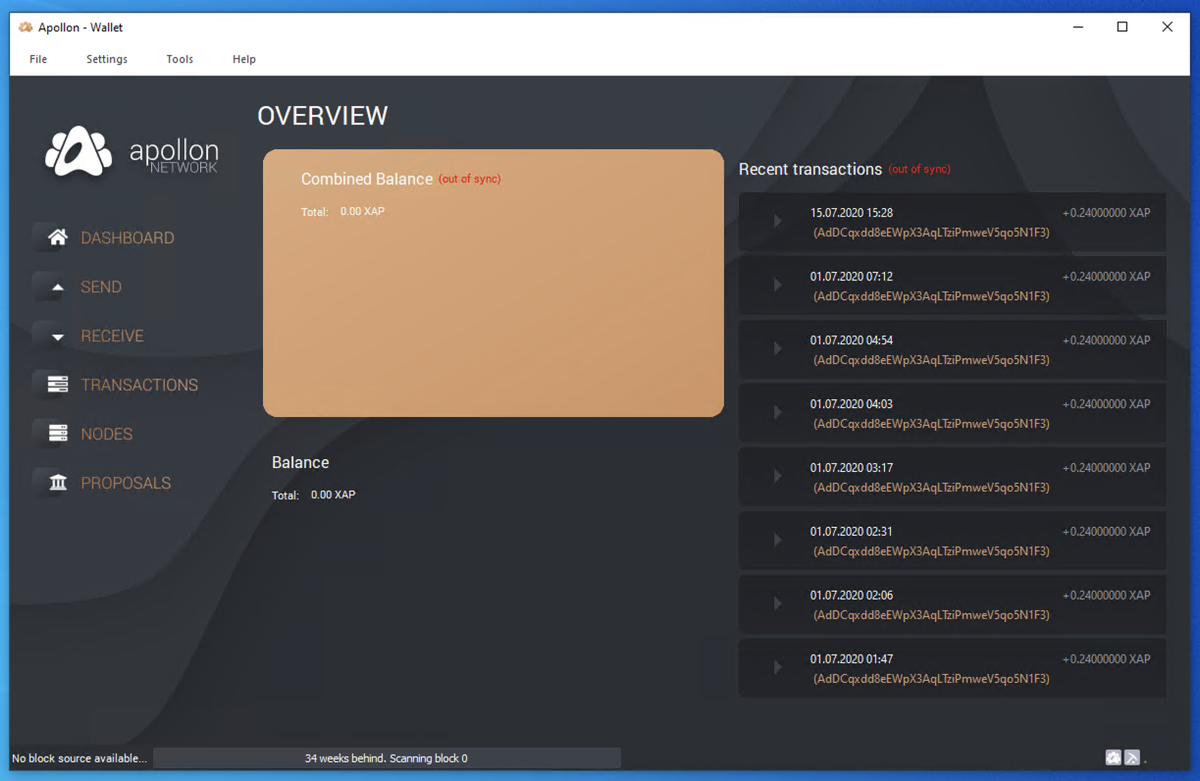Click the address under 01.07.2020 02:31
The image size is (1200, 781).
931,551
